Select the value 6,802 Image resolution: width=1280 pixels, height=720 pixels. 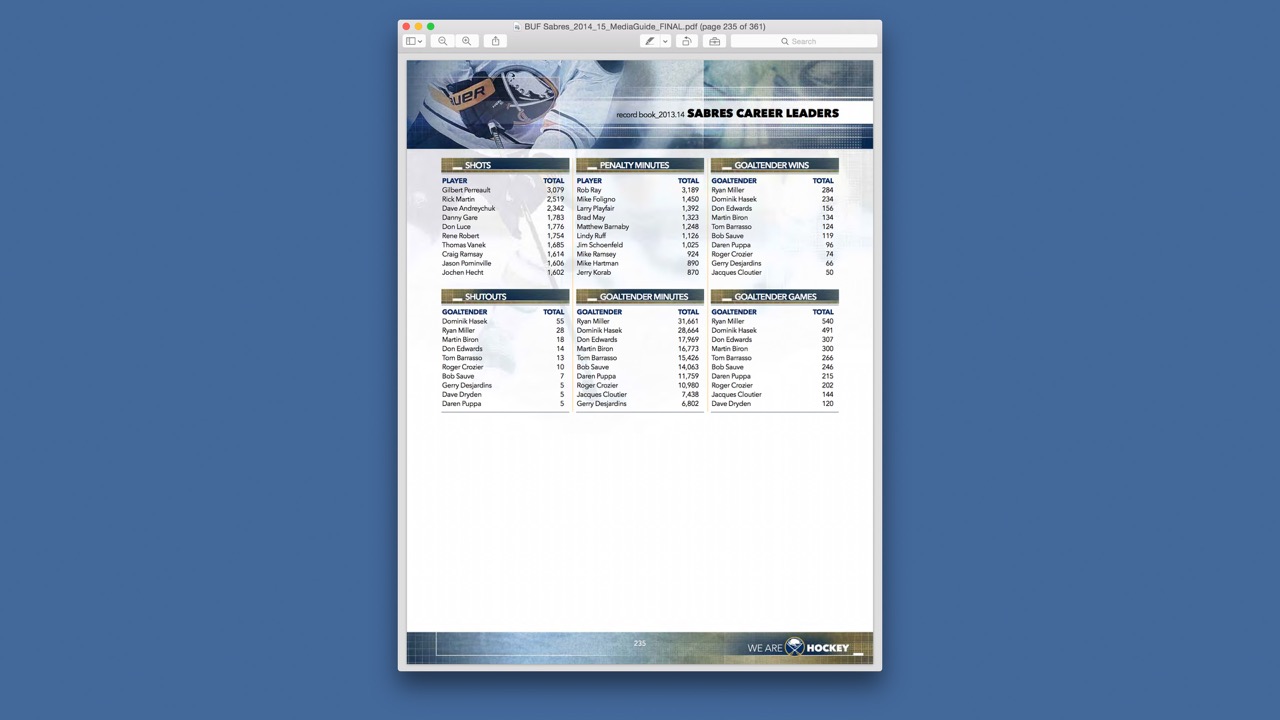[x=690, y=403]
